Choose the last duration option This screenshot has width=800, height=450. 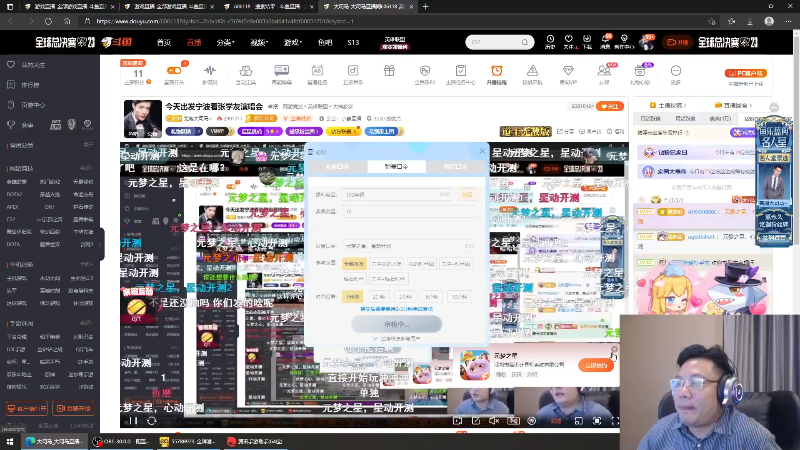point(459,297)
